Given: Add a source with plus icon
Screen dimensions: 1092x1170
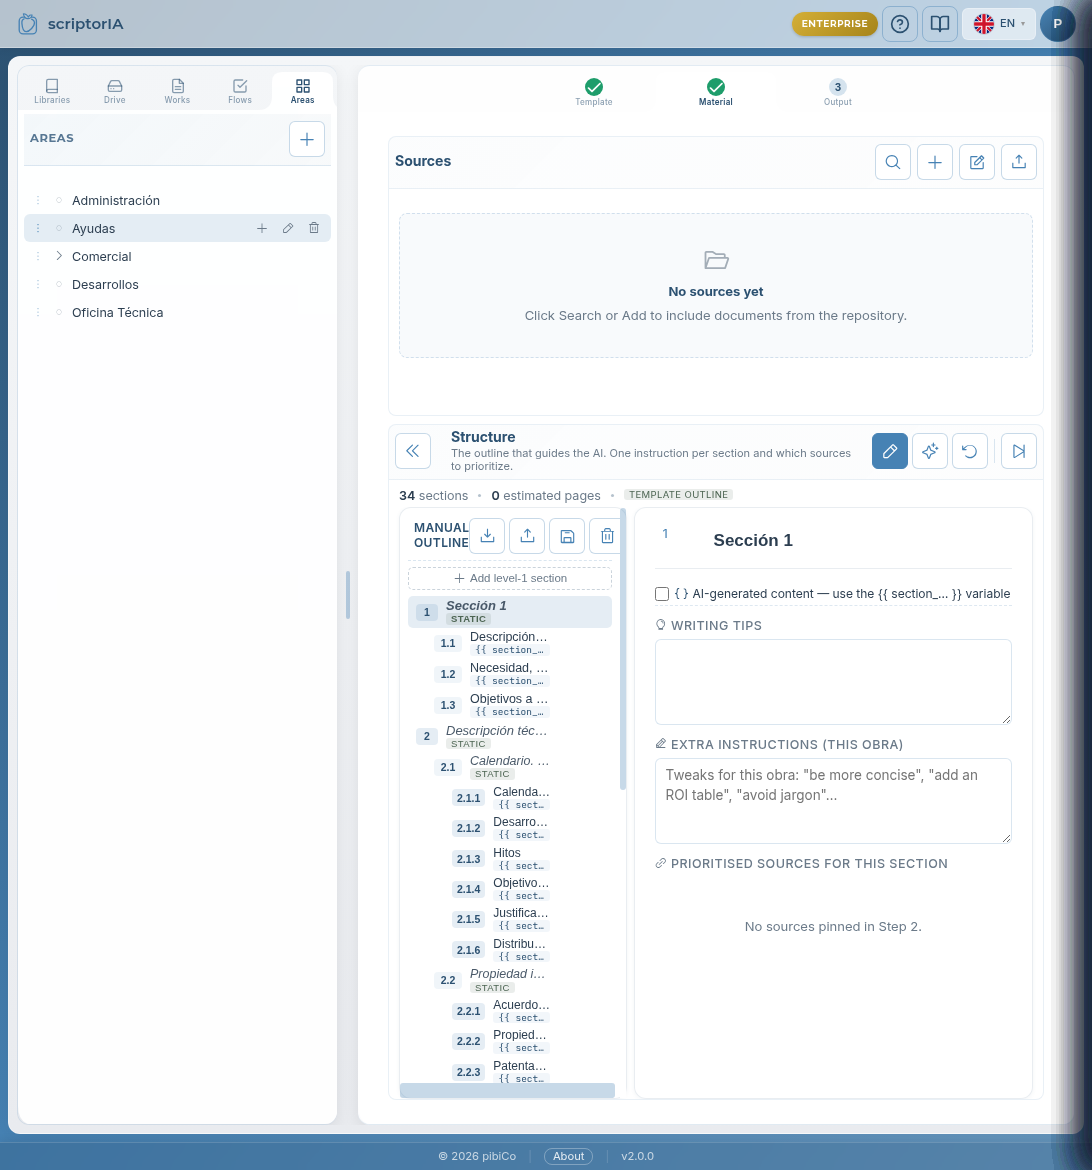Looking at the screenshot, I should [935, 162].
